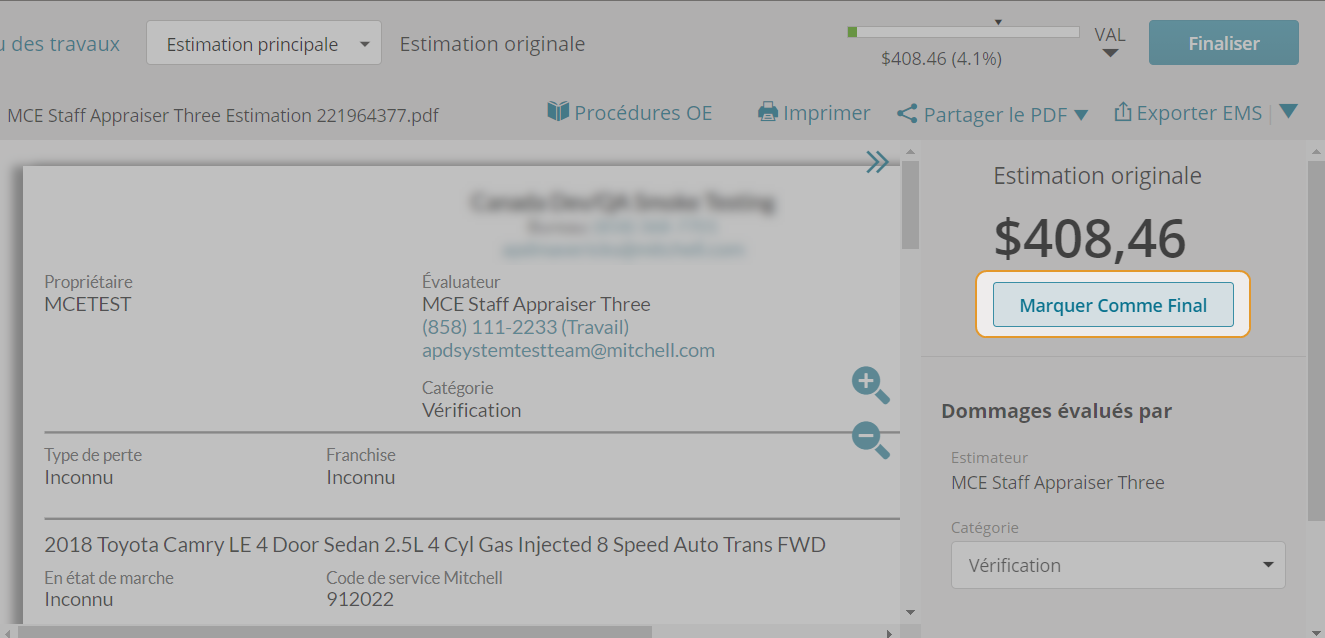This screenshot has height=638, width=1325.
Task: Click the PDF viewer vertical scrollbar
Action: (x=909, y=384)
